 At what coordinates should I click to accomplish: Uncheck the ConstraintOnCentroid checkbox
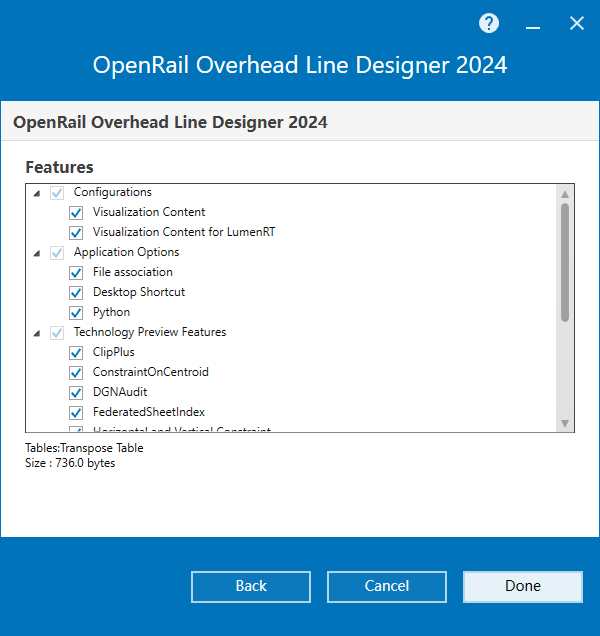(76, 372)
